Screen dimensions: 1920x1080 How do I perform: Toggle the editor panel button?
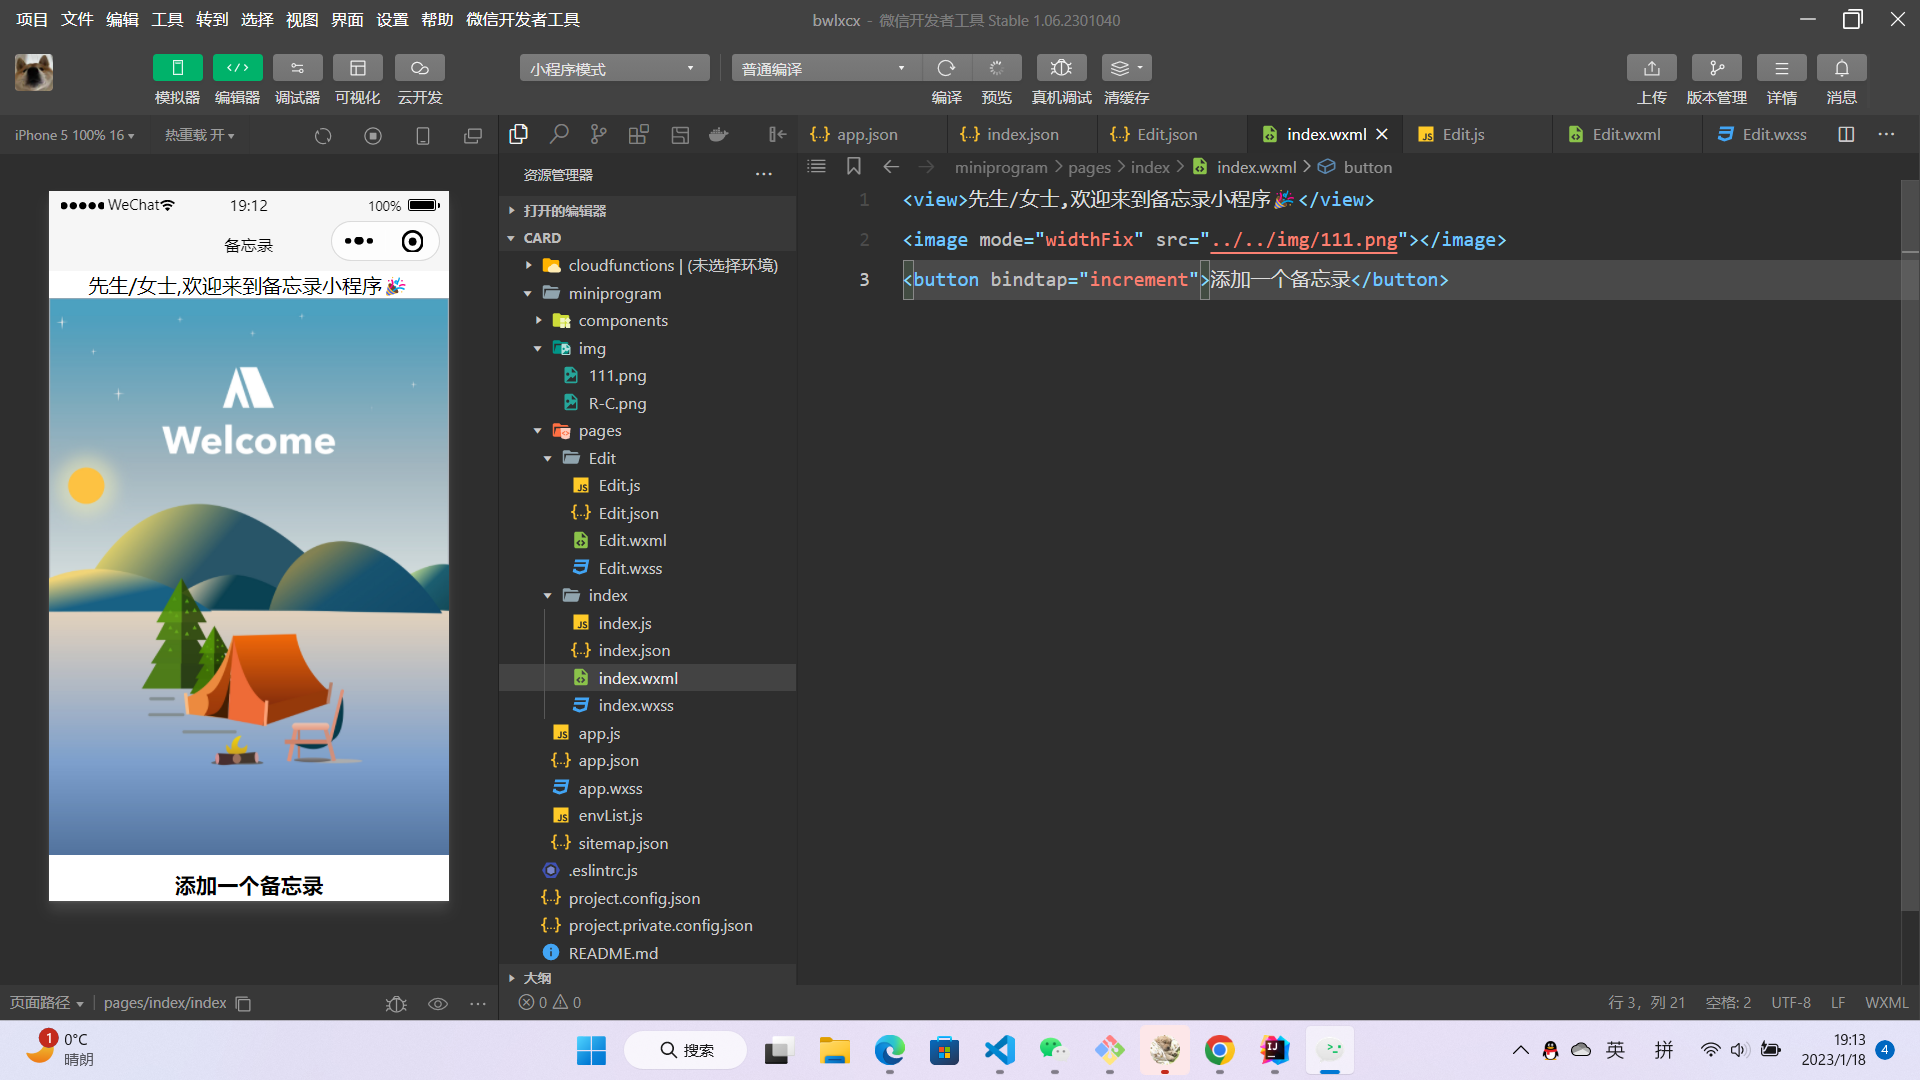click(237, 68)
